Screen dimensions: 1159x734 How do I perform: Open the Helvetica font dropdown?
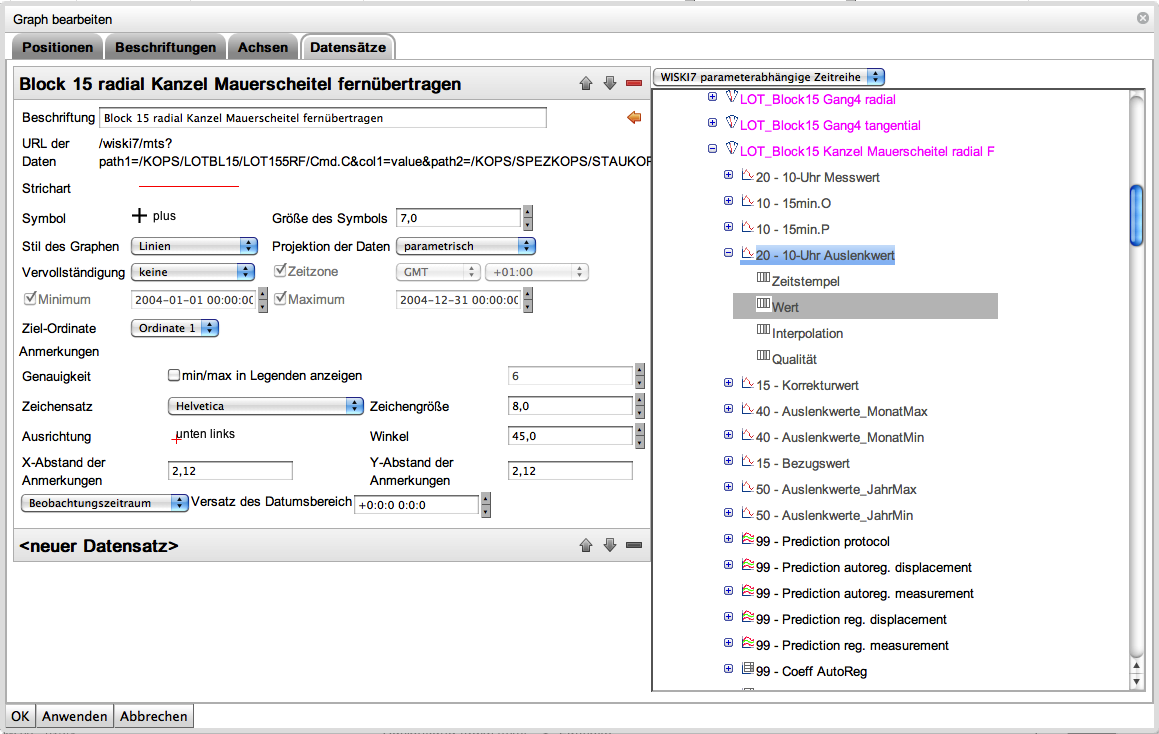click(x=264, y=406)
